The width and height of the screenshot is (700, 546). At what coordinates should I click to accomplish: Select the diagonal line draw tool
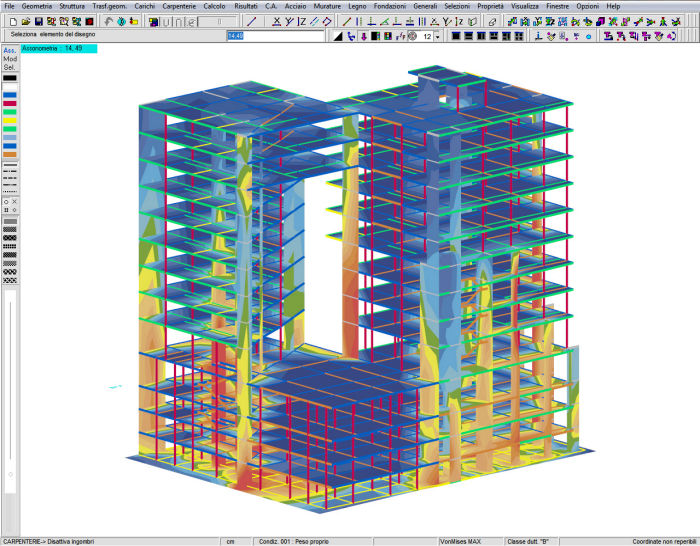(251, 21)
